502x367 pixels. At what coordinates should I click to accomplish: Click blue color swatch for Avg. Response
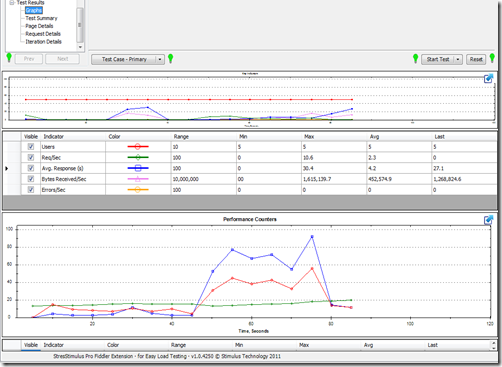[138, 168]
